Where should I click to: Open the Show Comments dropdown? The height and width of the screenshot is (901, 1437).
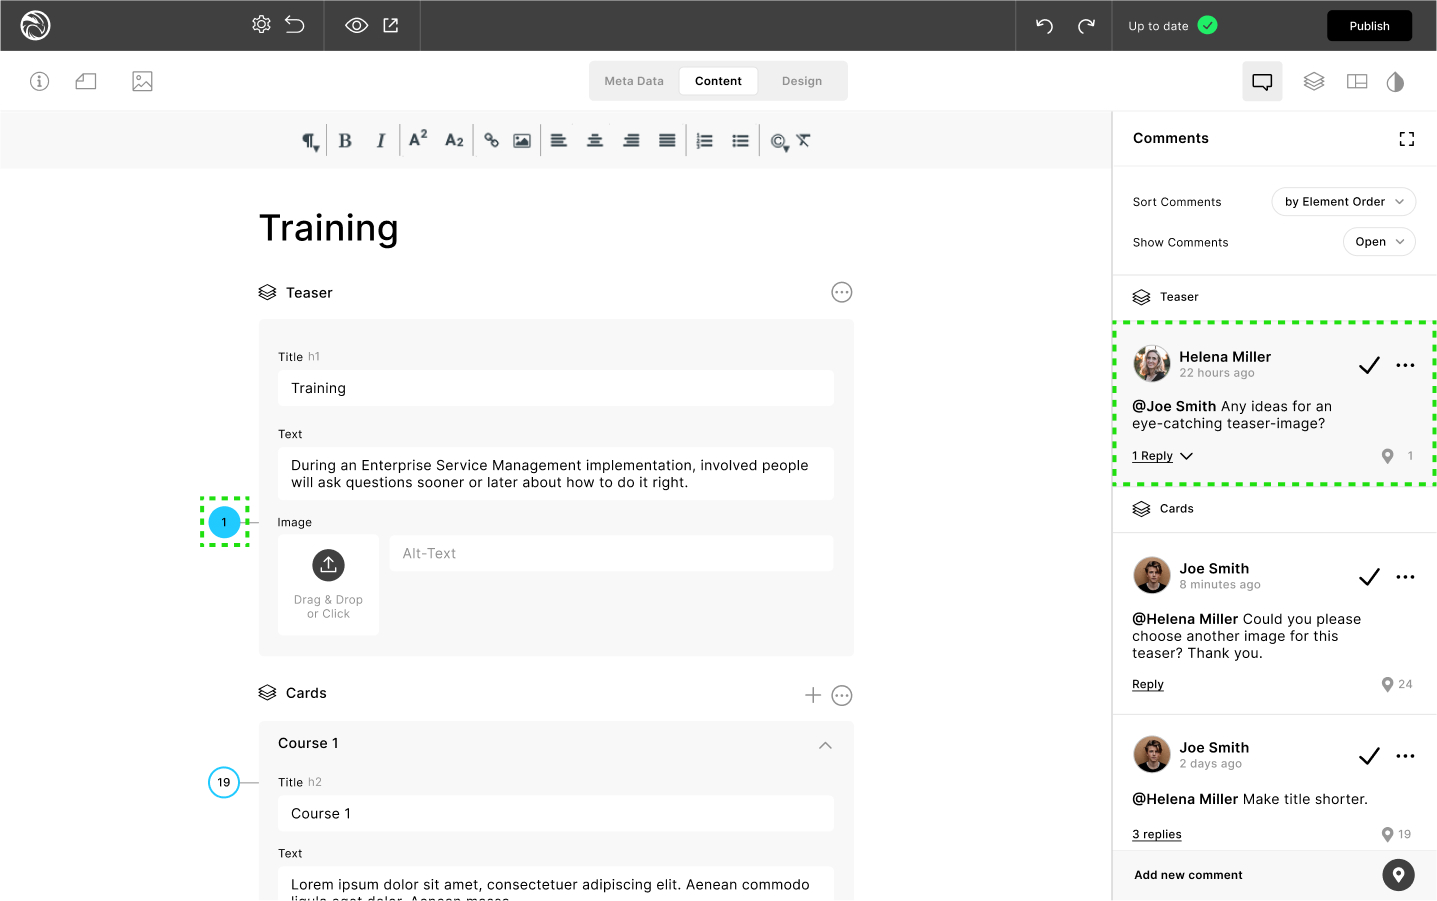coord(1379,242)
